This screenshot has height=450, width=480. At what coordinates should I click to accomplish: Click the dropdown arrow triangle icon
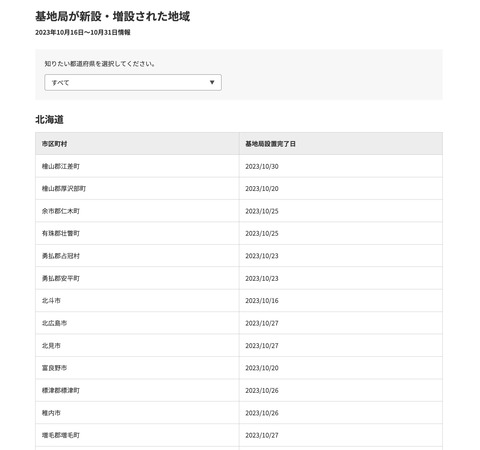click(x=212, y=82)
